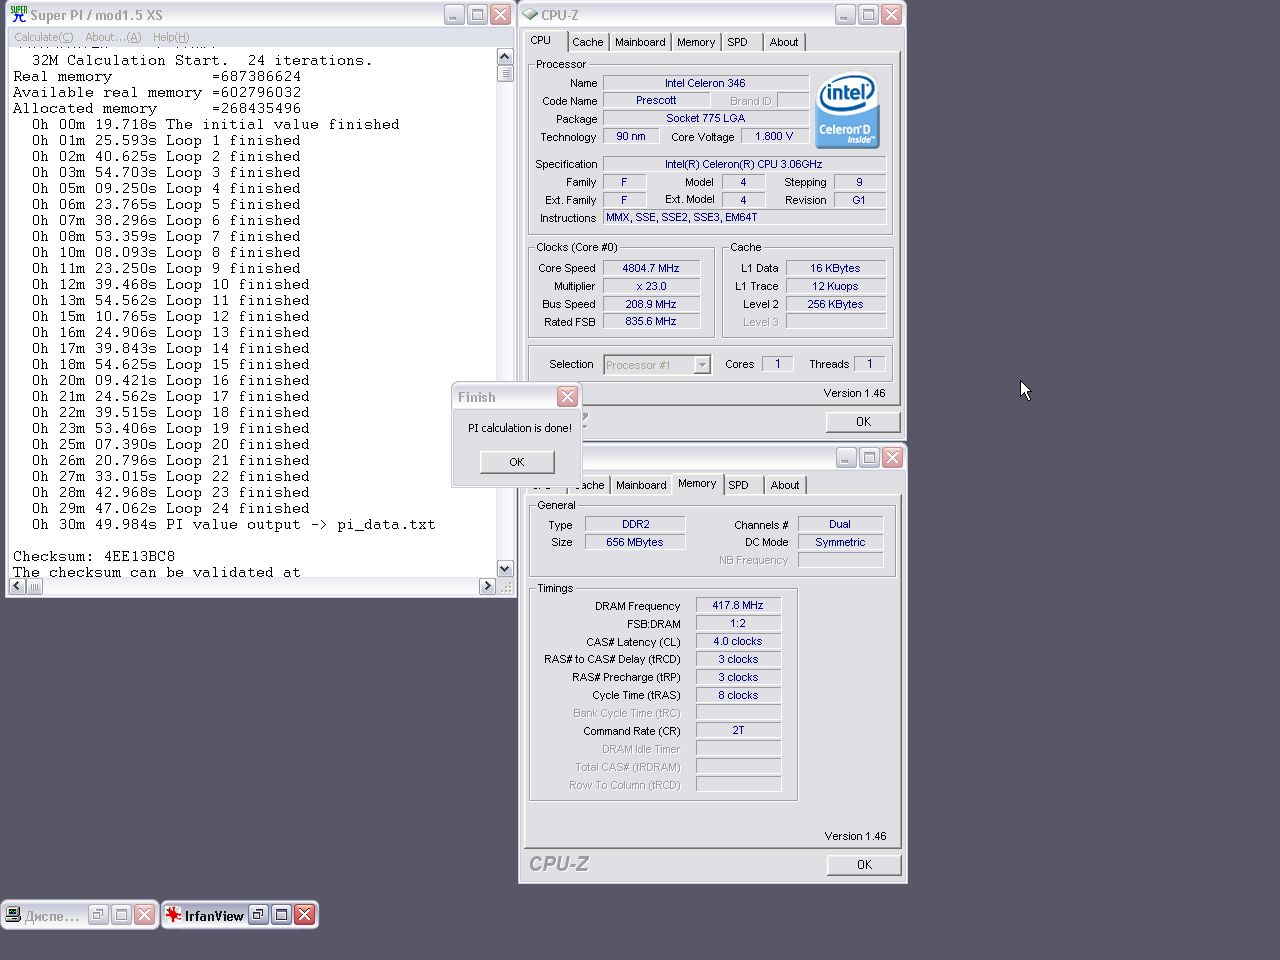Switch to Mainboard tab in top CPU-Z
This screenshot has height=960, width=1280.
pyautogui.click(x=640, y=42)
